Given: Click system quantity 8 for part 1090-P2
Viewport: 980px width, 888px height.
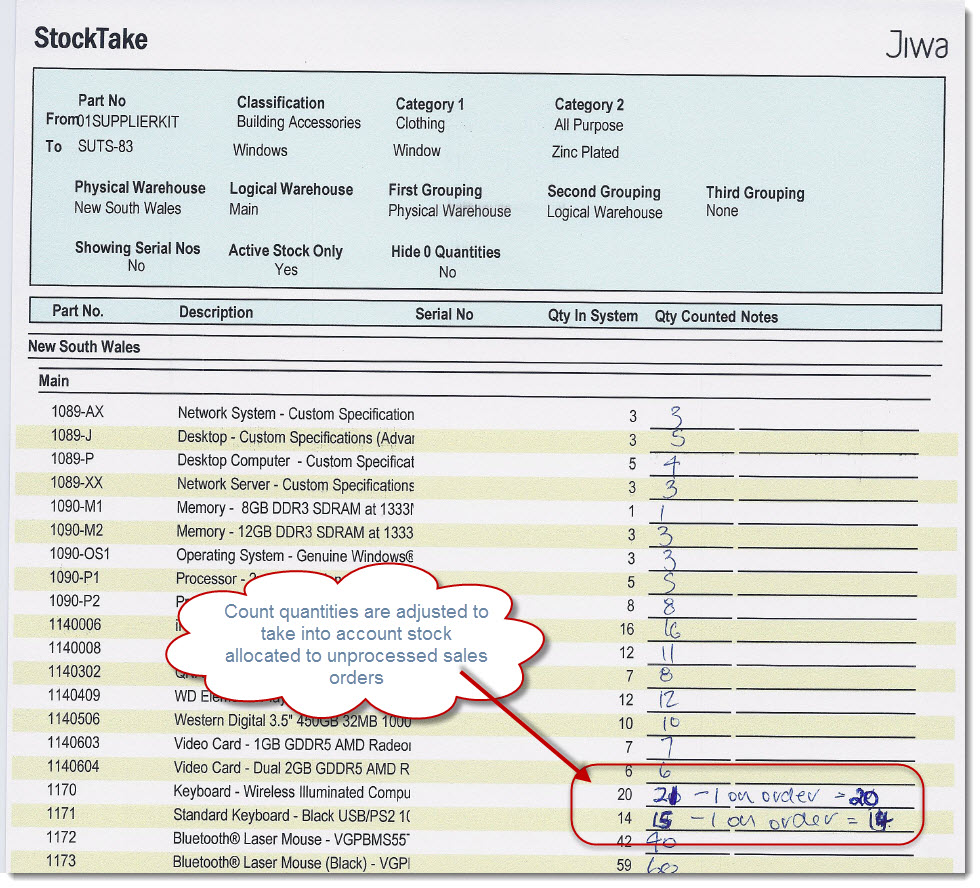Looking at the screenshot, I should pos(631,606).
